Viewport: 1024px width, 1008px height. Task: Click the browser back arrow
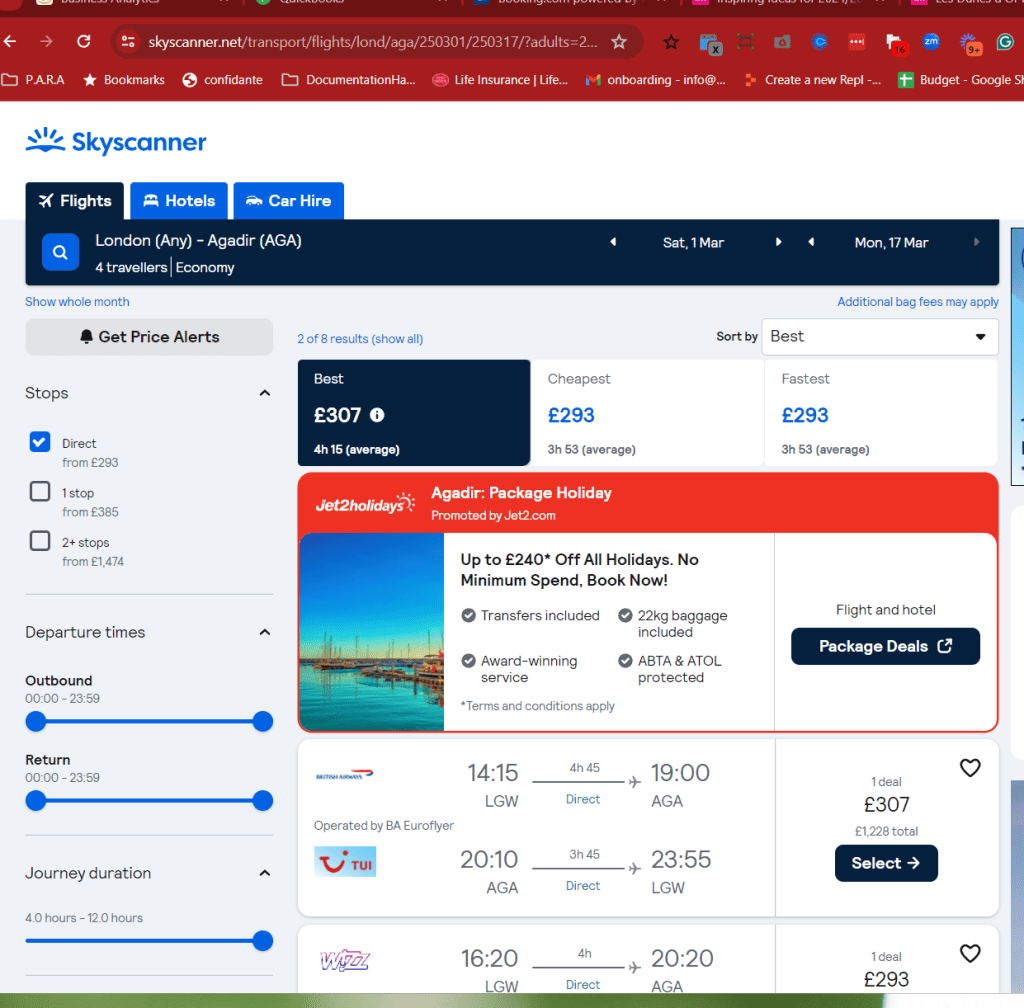[x=10, y=42]
